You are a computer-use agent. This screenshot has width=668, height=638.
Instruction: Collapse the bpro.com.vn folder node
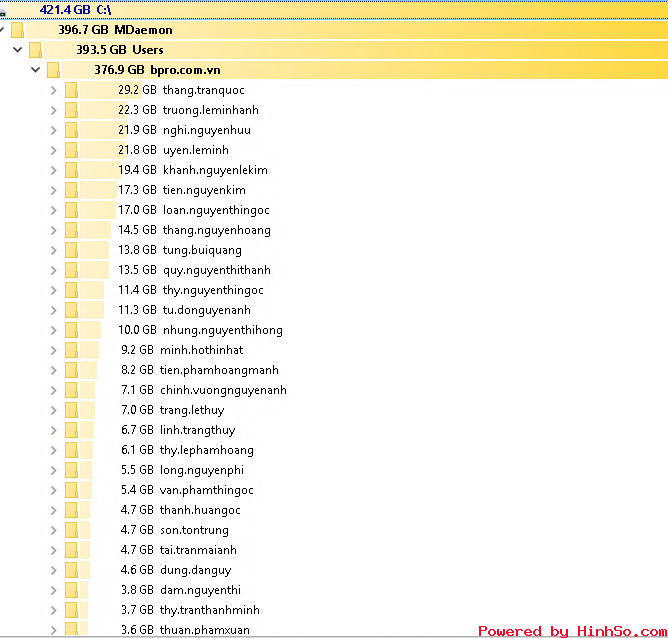click(35, 70)
